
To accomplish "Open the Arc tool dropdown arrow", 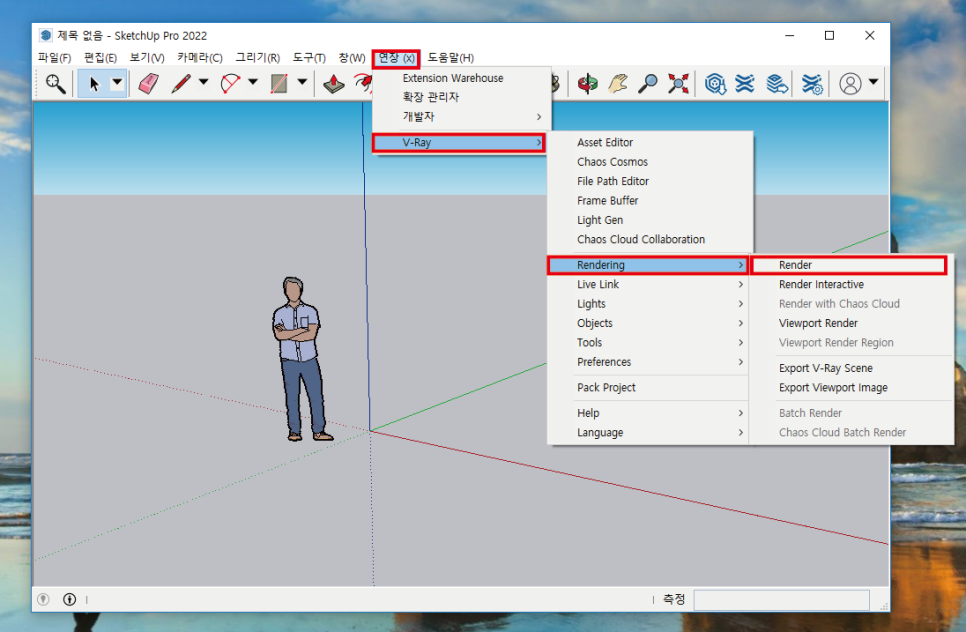I will click(253, 82).
